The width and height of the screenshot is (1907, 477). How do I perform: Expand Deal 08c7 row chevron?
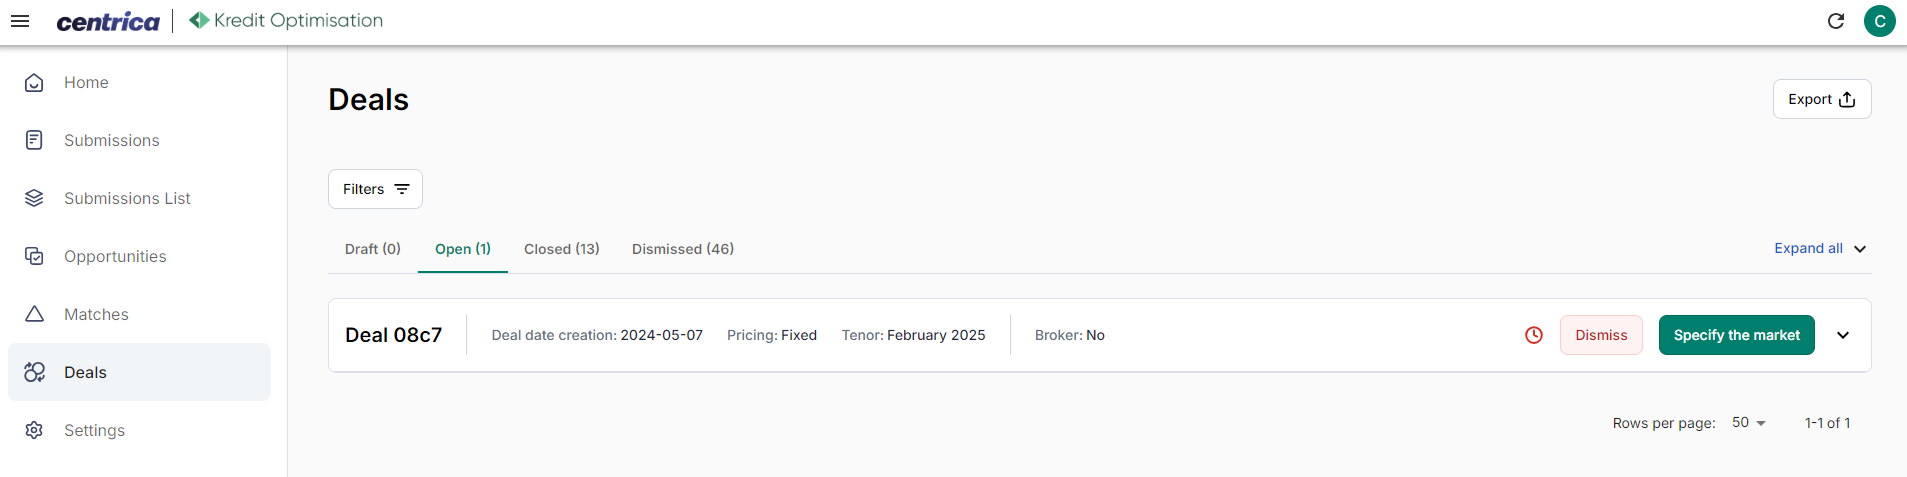click(1843, 336)
